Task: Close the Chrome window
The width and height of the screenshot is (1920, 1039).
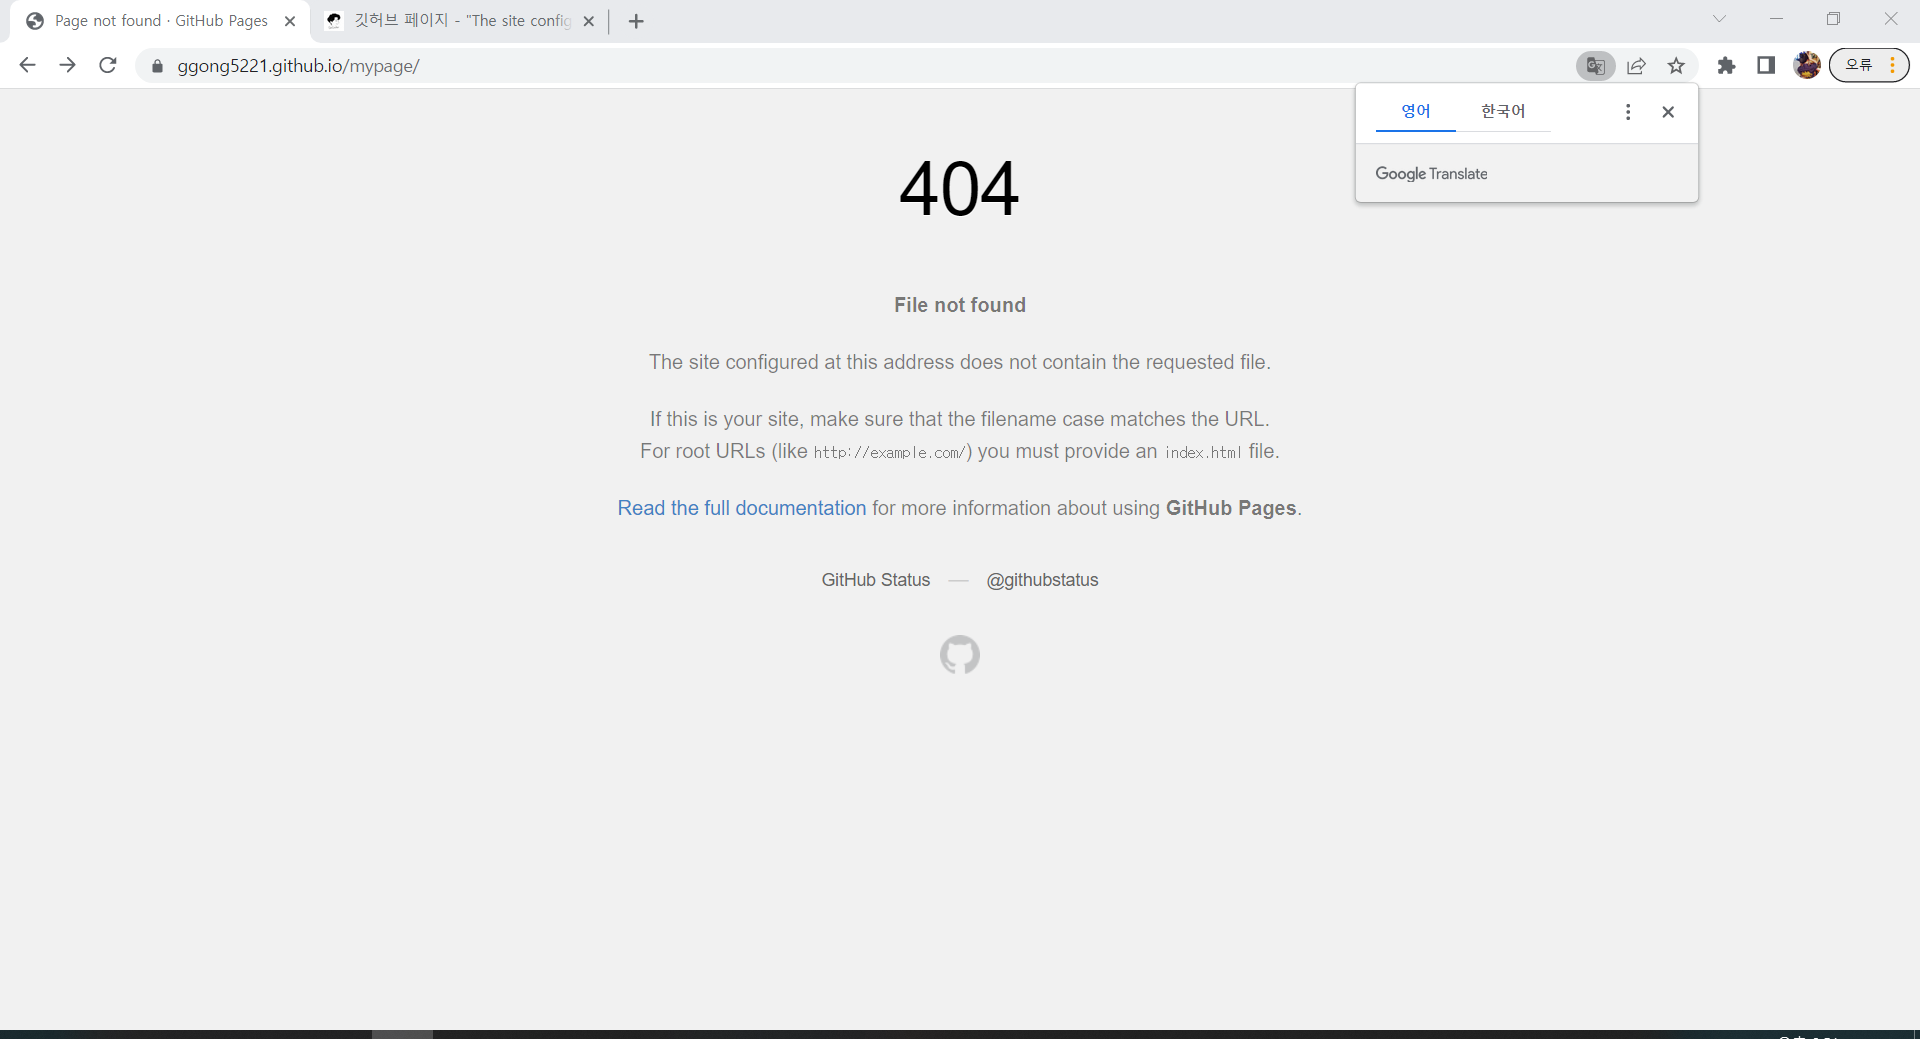Action: point(1890,19)
